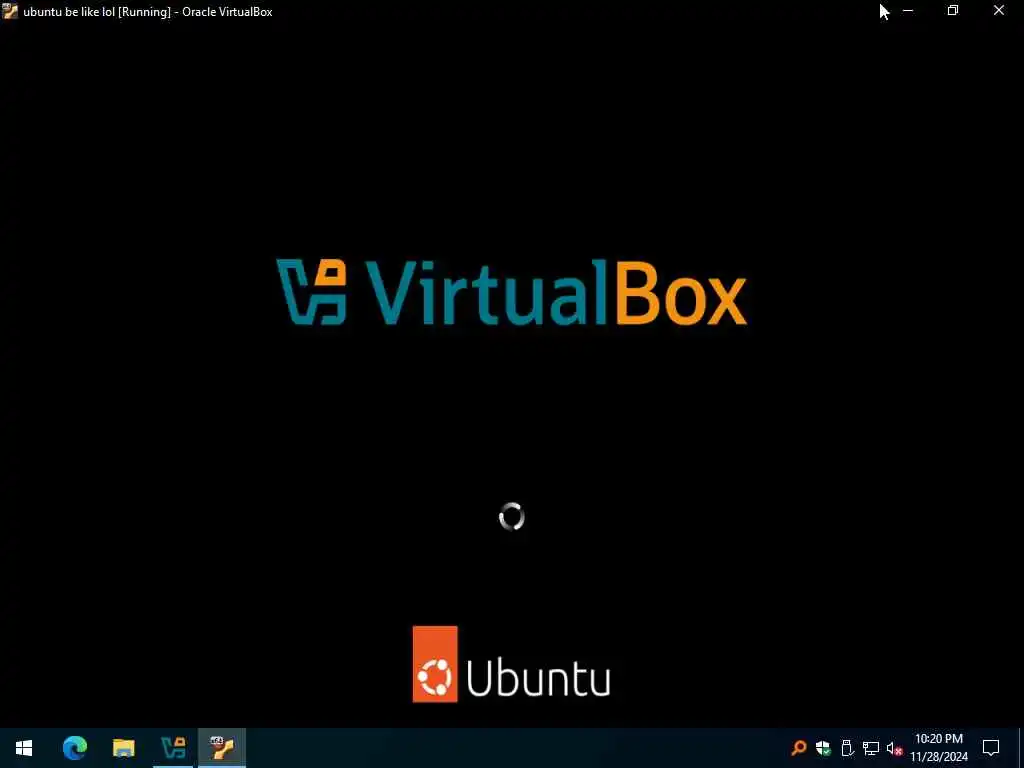Open File Explorer from the taskbar

click(x=123, y=748)
